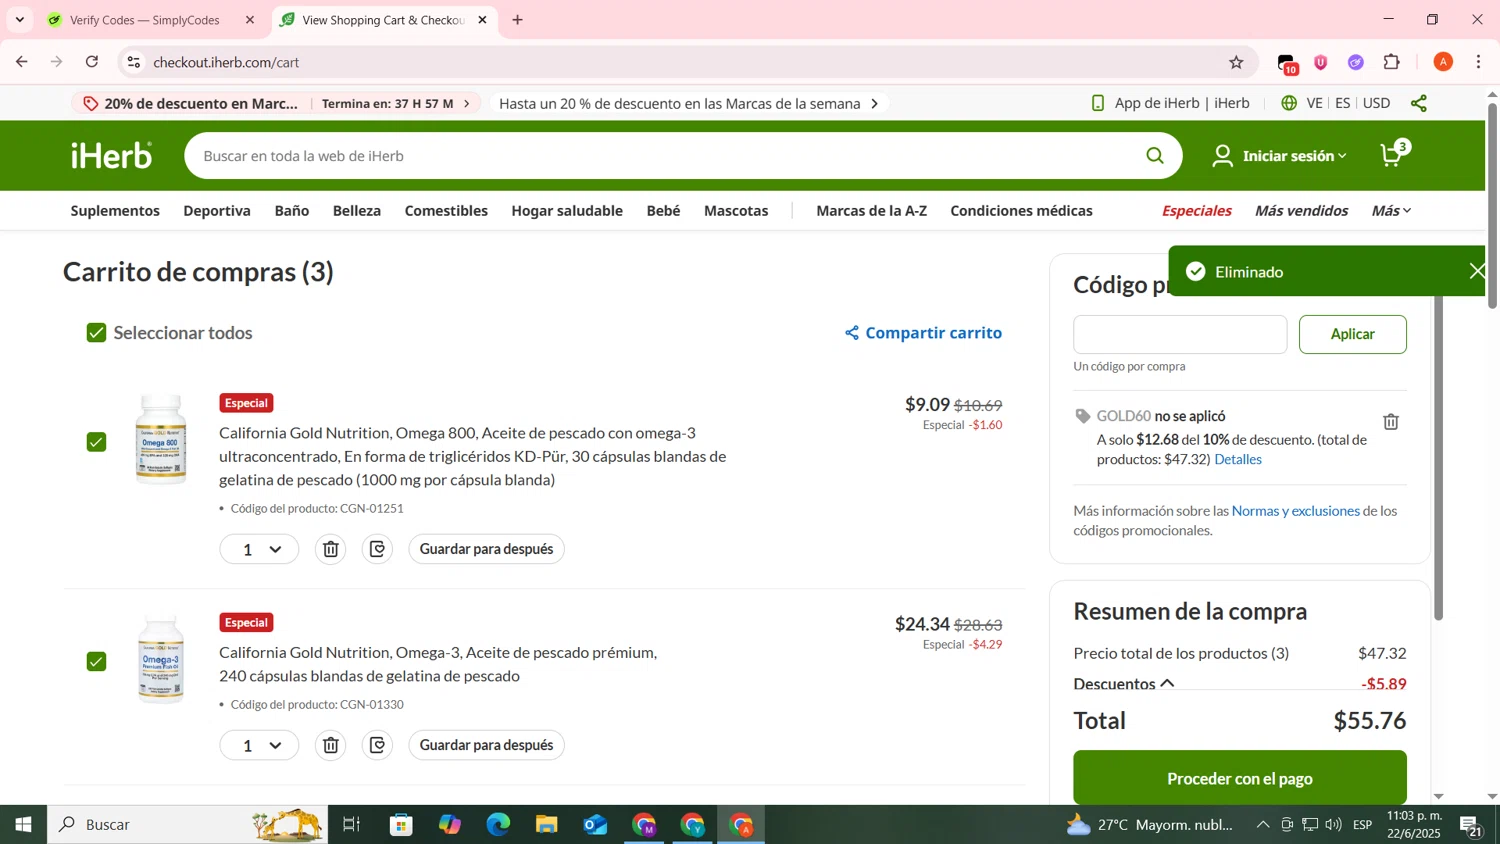Uncheck the Omega-3 premium item checkbox
The width and height of the screenshot is (1500, 844).
tap(96, 662)
